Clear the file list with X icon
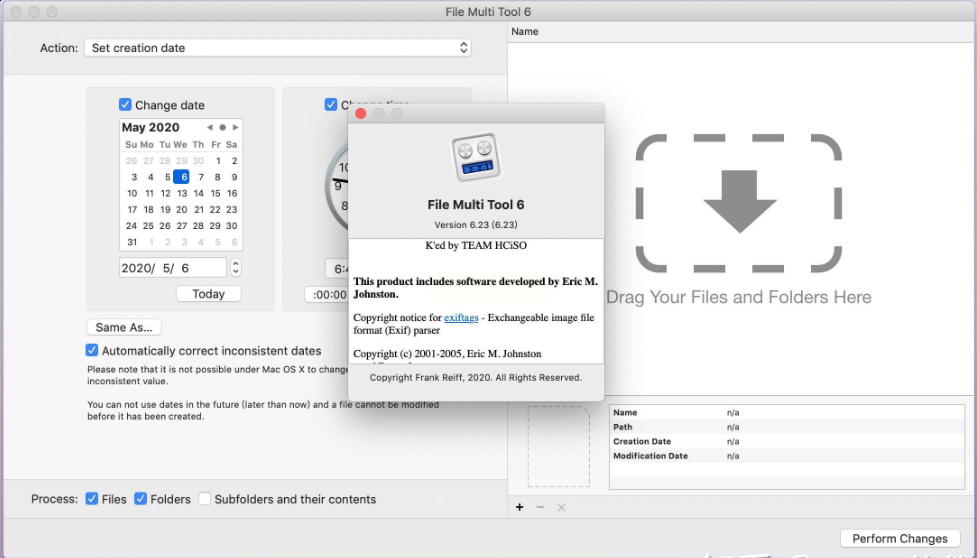The height and width of the screenshot is (558, 977). (561, 508)
